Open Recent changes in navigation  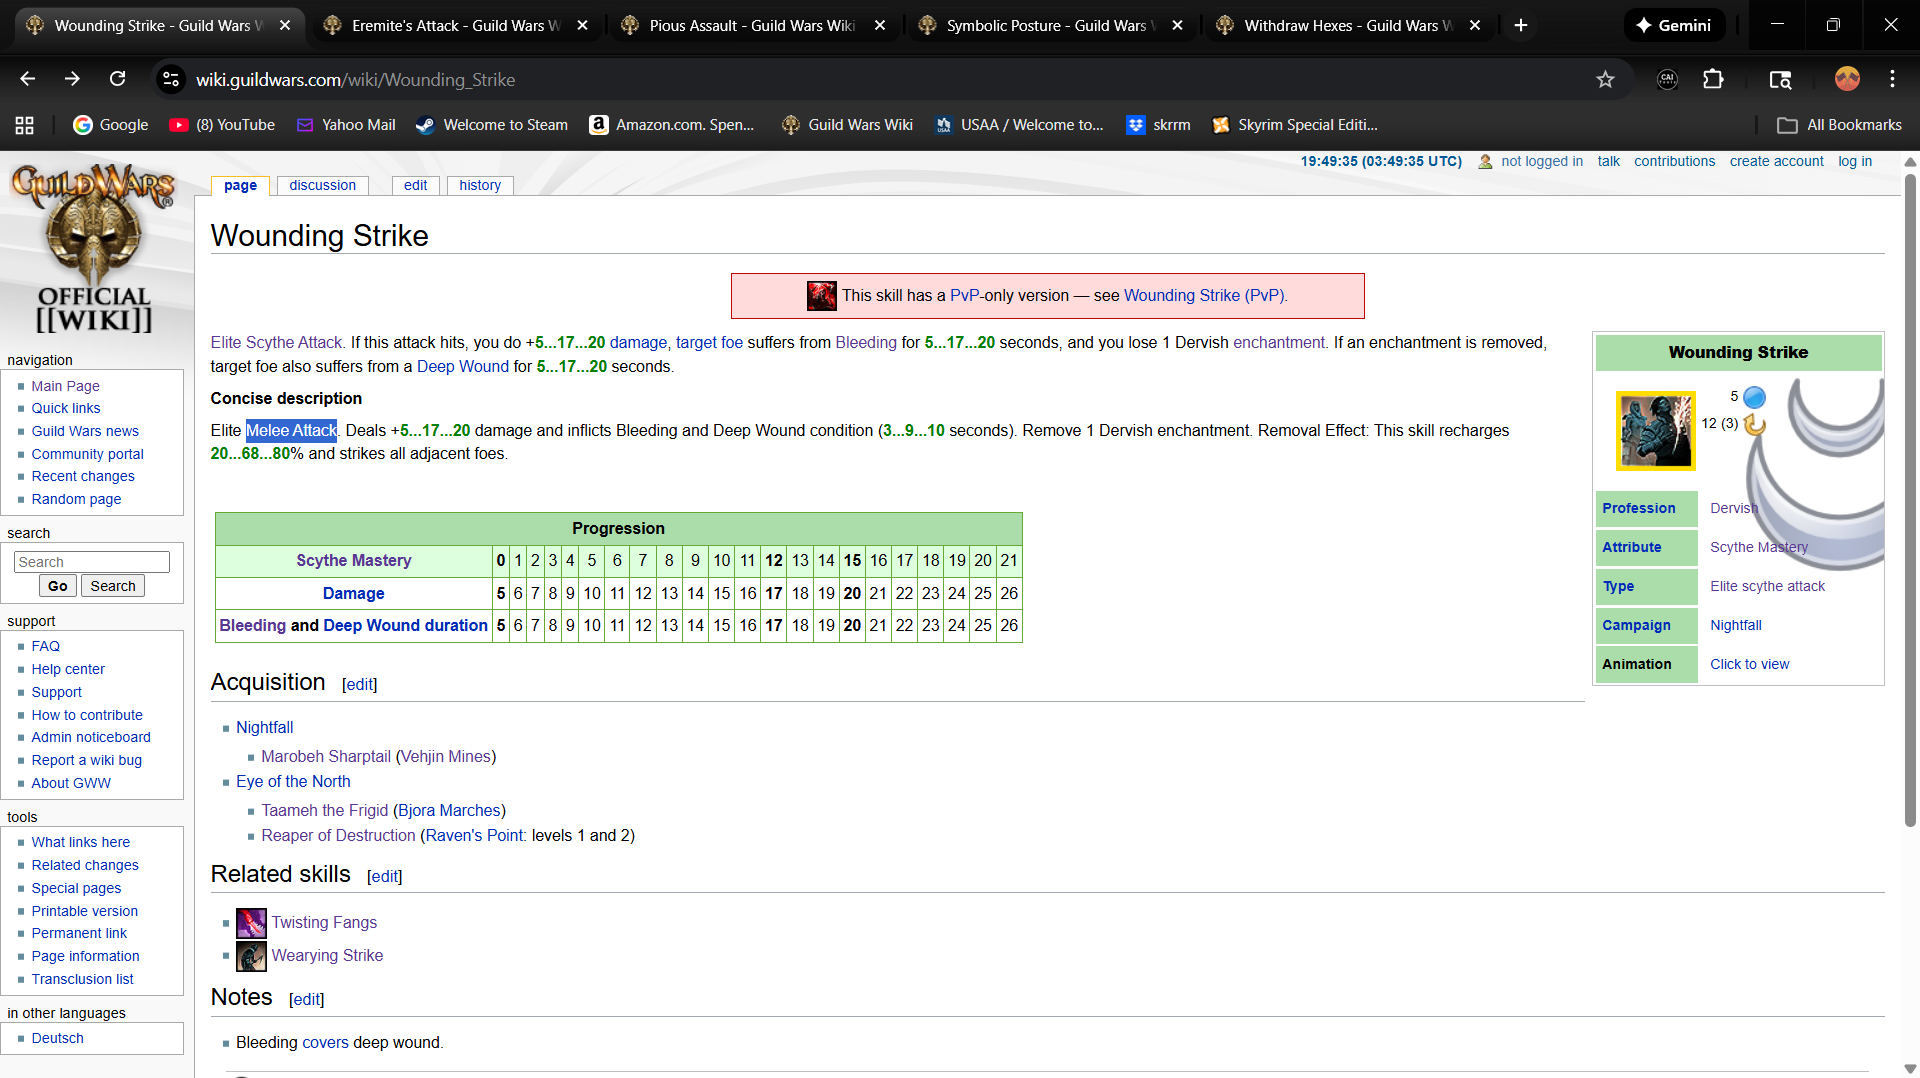[x=83, y=477]
